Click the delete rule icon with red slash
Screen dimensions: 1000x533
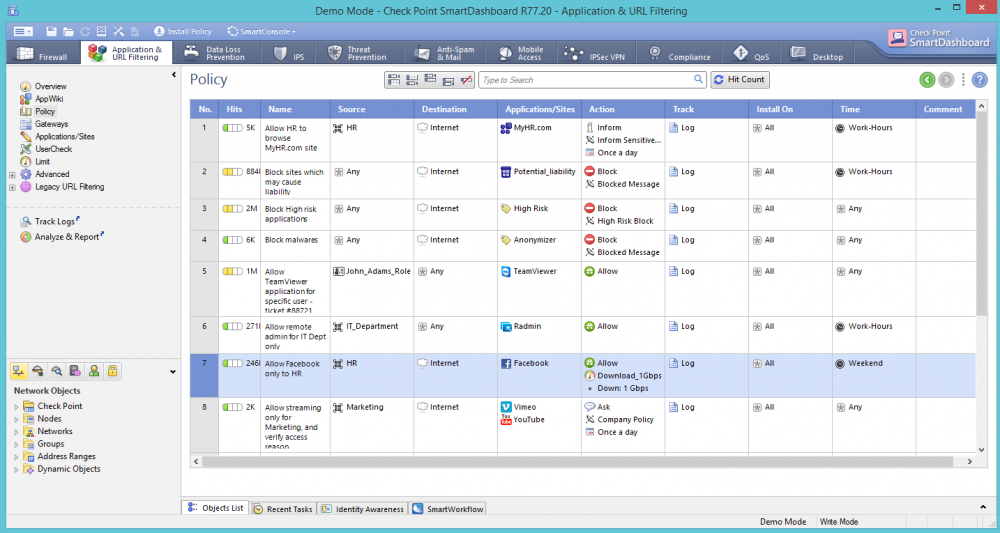tap(466, 80)
